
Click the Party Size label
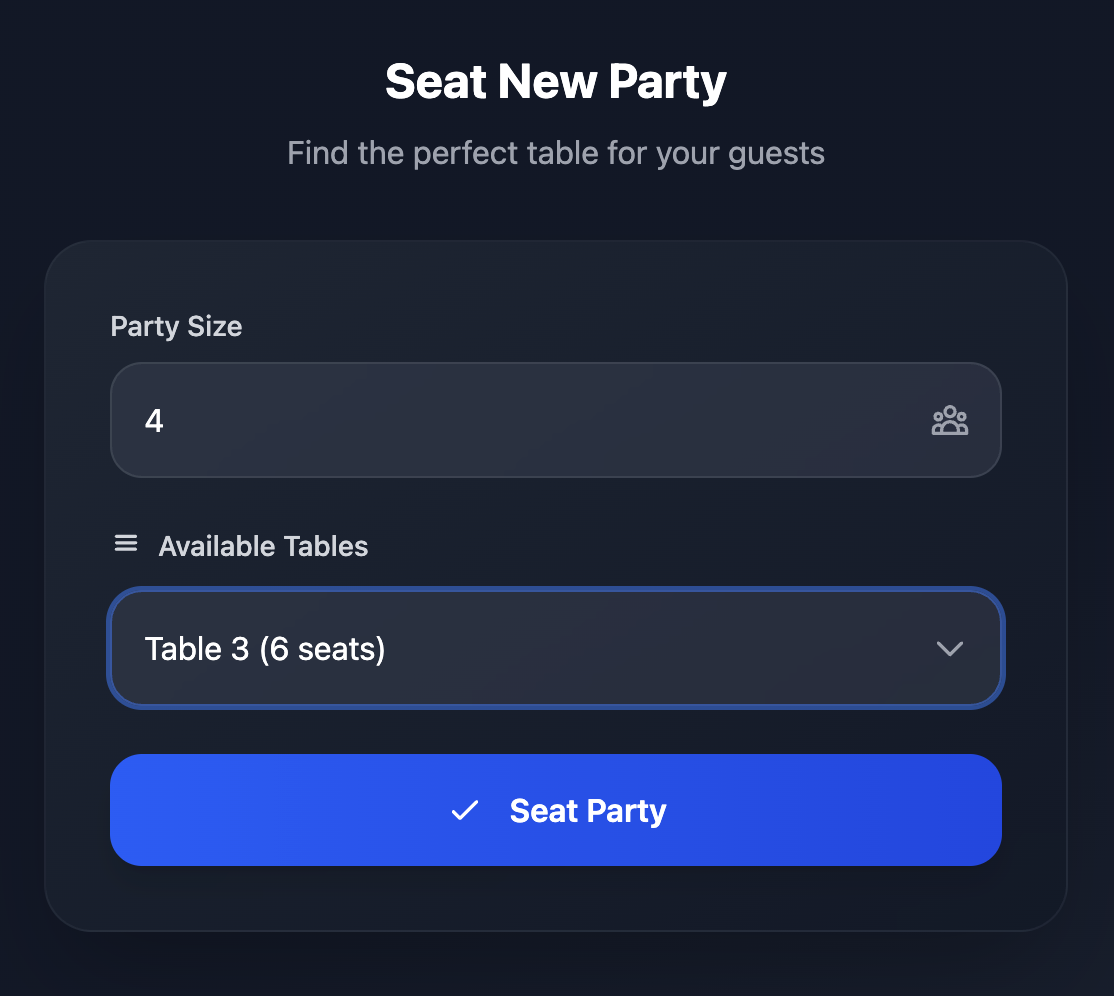point(176,326)
